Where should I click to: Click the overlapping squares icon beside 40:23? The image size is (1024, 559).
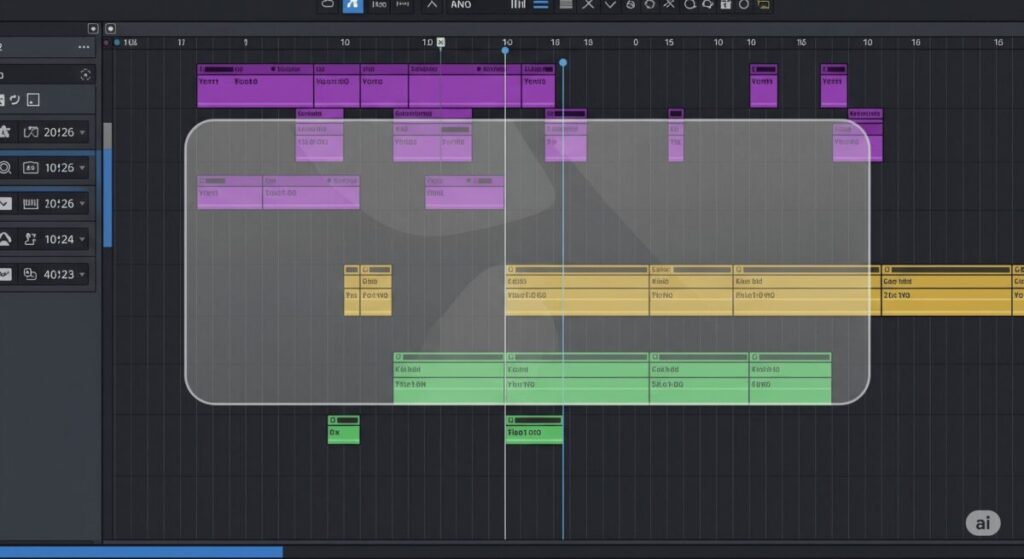coord(30,274)
